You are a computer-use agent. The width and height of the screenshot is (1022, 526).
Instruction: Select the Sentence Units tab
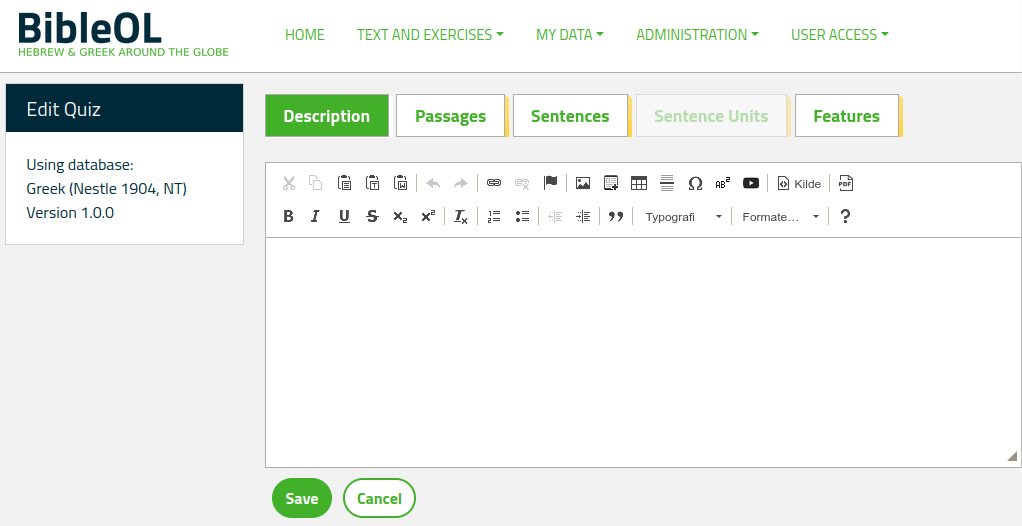pos(711,116)
